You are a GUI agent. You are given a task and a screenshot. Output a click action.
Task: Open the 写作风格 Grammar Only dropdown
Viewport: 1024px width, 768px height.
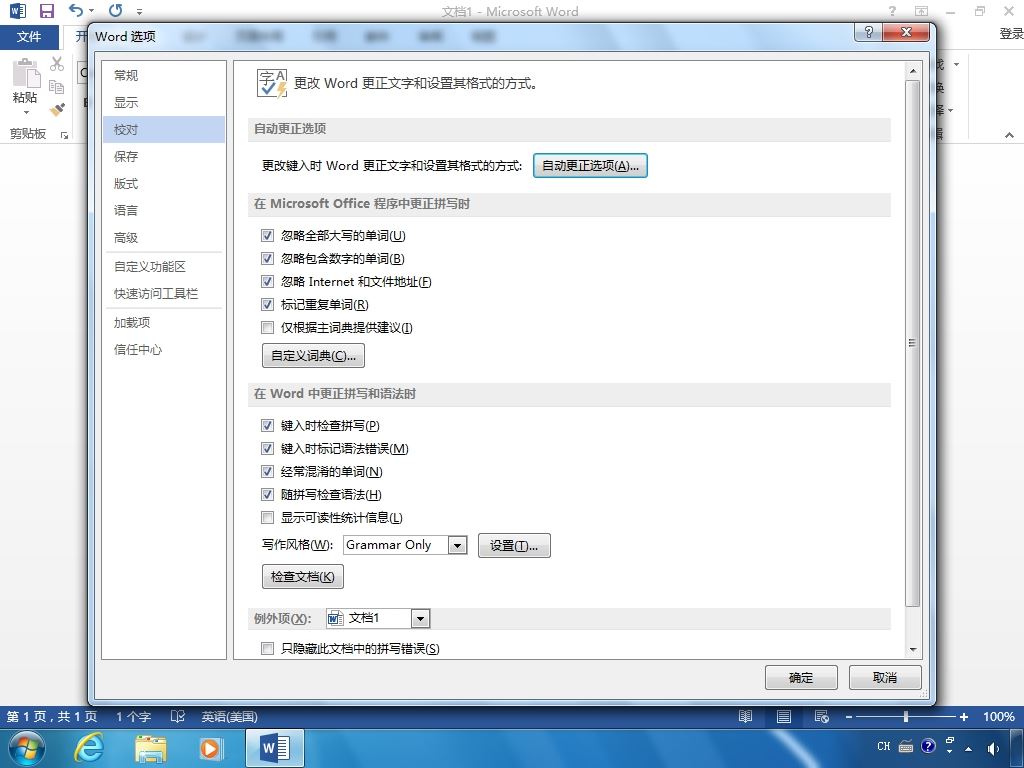(x=458, y=545)
